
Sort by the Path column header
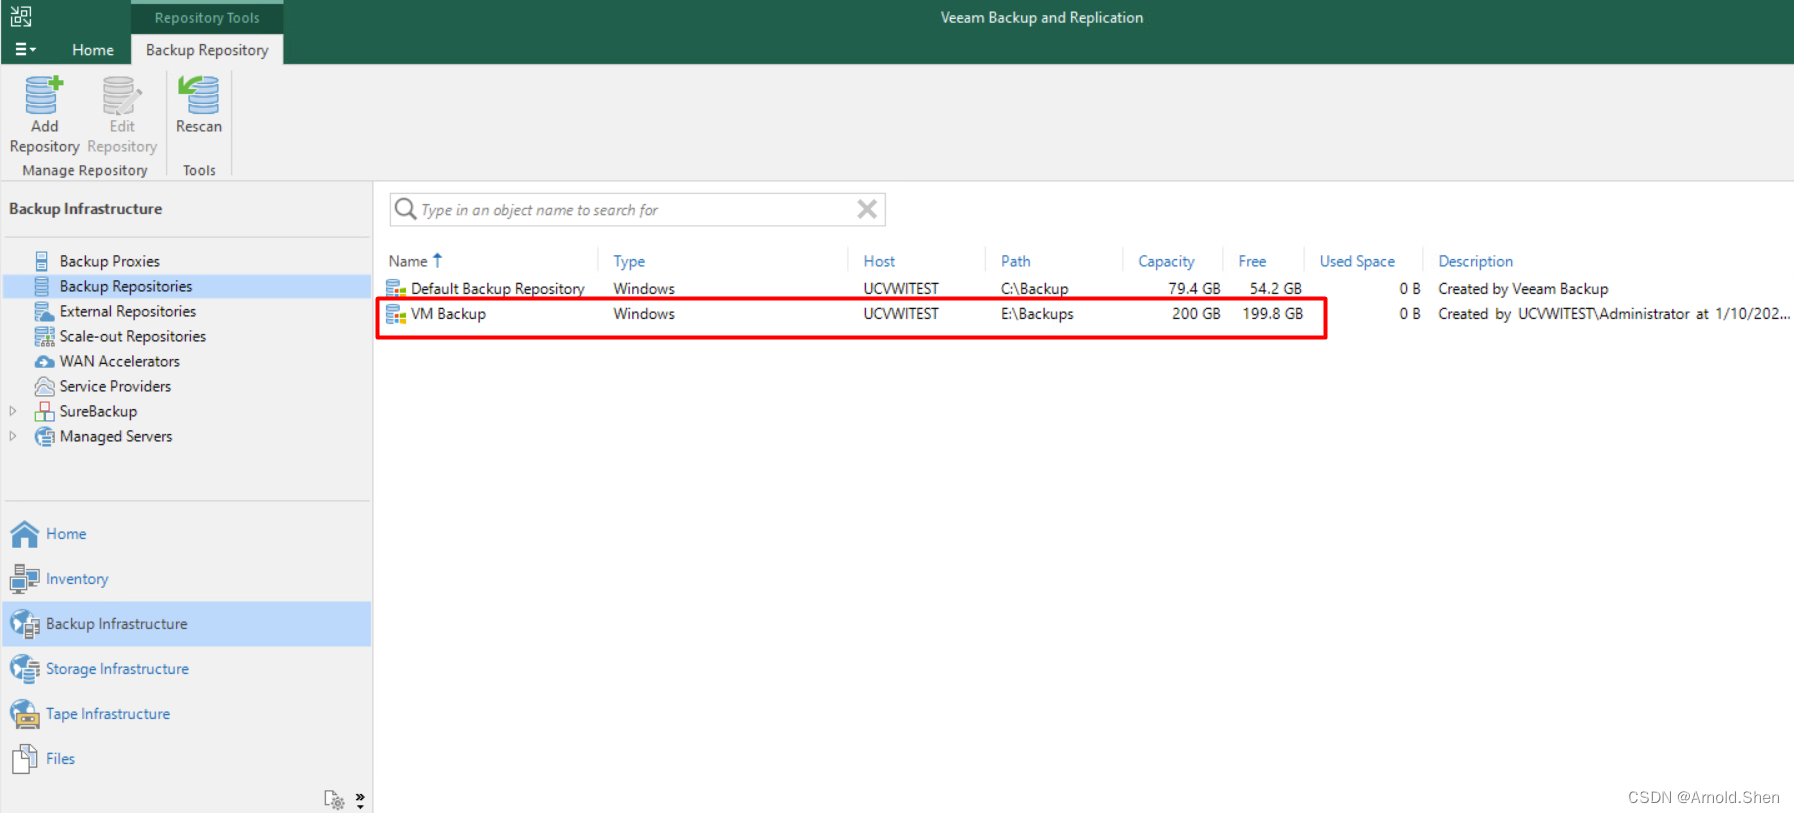tap(1015, 261)
